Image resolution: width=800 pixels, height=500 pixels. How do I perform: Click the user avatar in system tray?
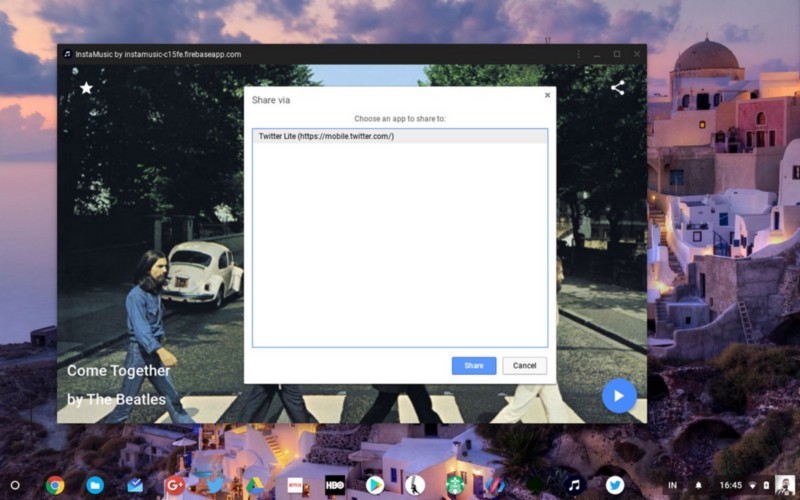pyautogui.click(x=785, y=485)
